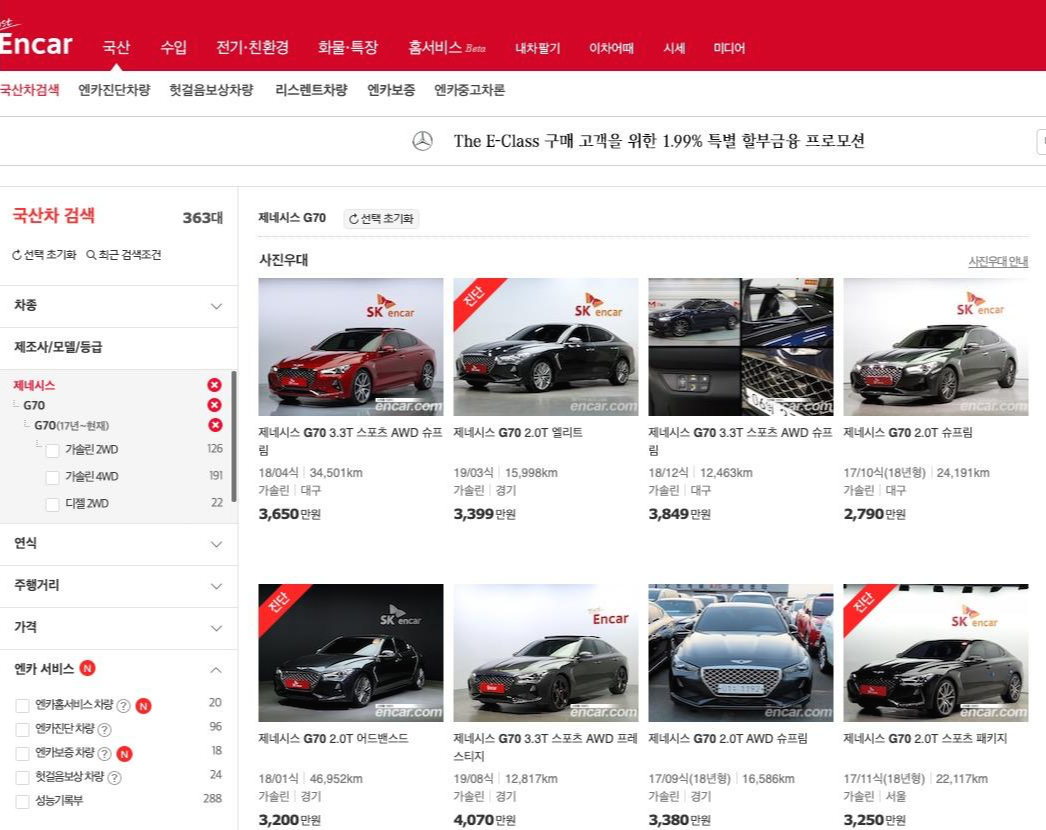Open red G70 3.3T 스포츠 AWD thumbnail
This screenshot has height=830, width=1046.
pyautogui.click(x=351, y=347)
